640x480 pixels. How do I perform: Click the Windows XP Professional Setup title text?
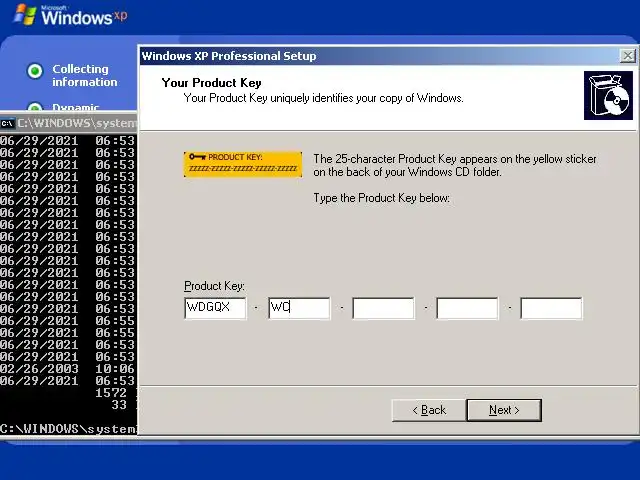coord(229,56)
